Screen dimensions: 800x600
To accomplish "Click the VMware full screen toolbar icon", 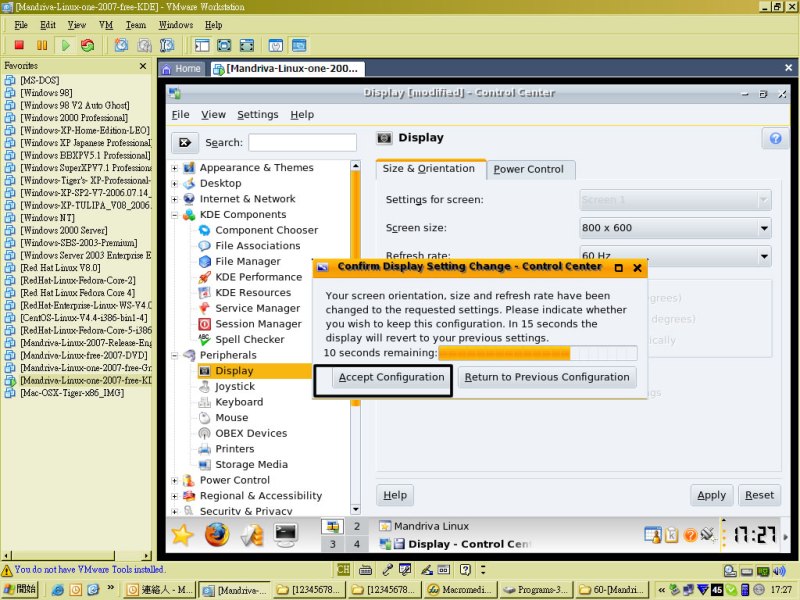I will [x=224, y=45].
